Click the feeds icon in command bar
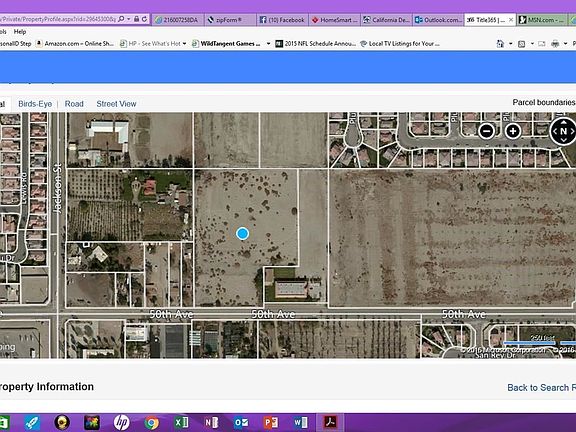Viewport: 576px width, 432px height. (521, 44)
